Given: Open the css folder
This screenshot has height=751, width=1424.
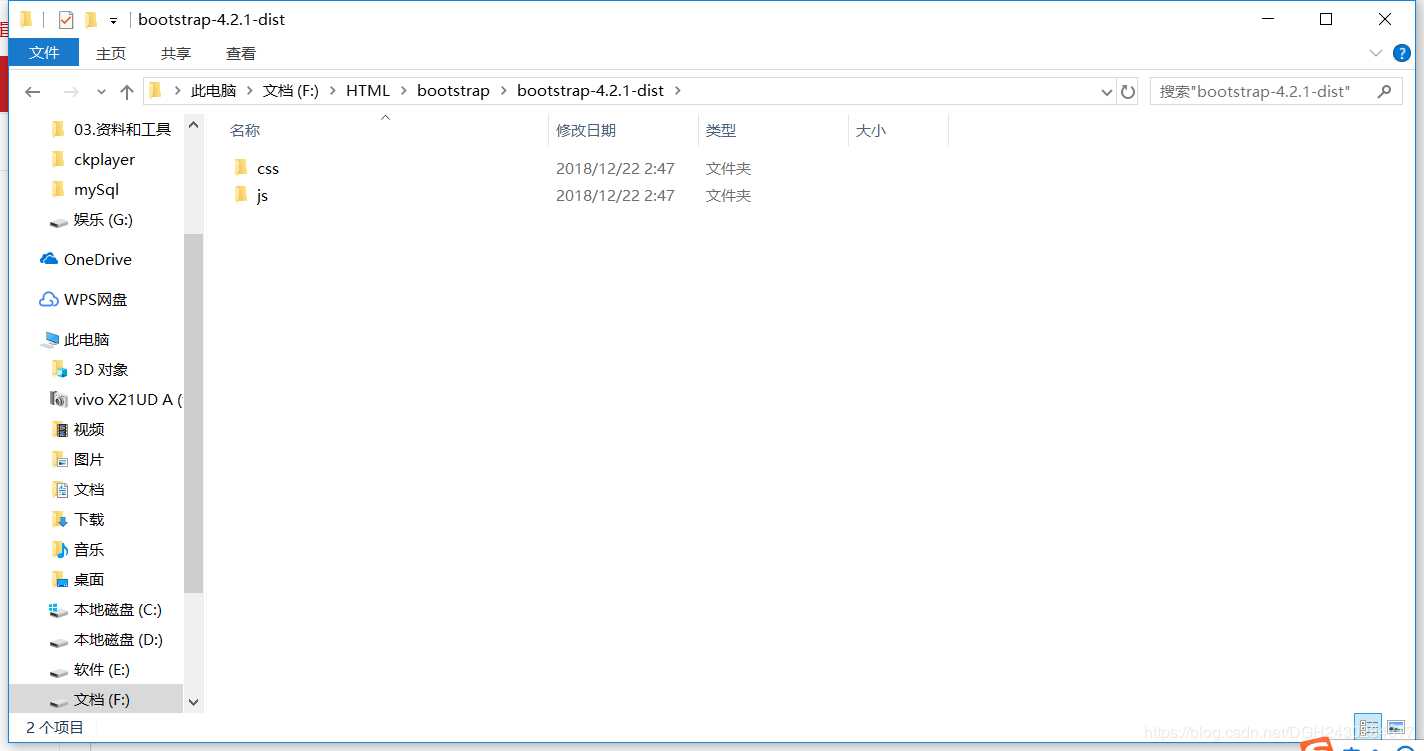Looking at the screenshot, I should [268, 168].
